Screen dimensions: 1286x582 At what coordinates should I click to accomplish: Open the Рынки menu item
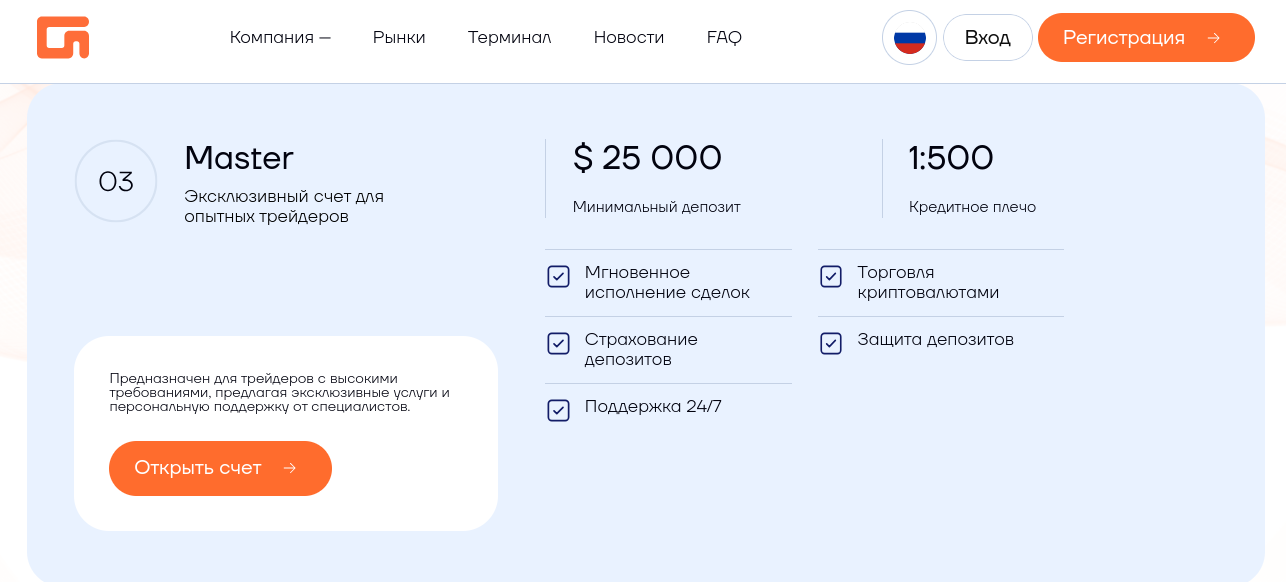click(399, 38)
